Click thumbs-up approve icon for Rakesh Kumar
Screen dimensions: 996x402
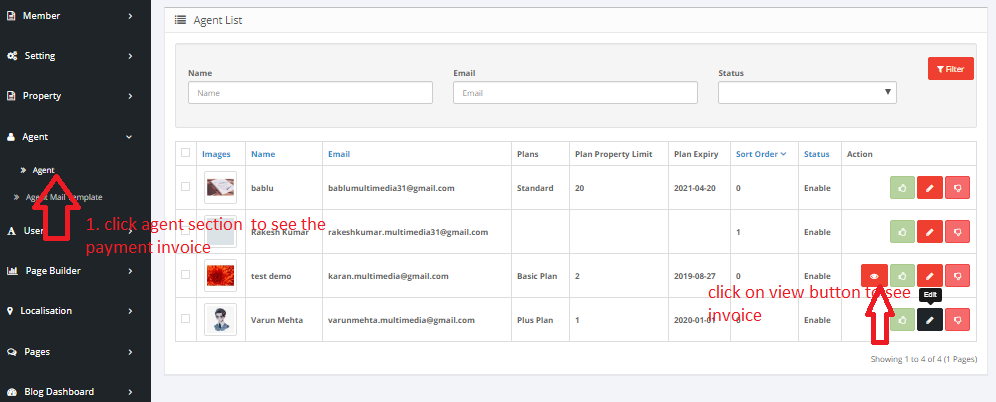[903, 232]
